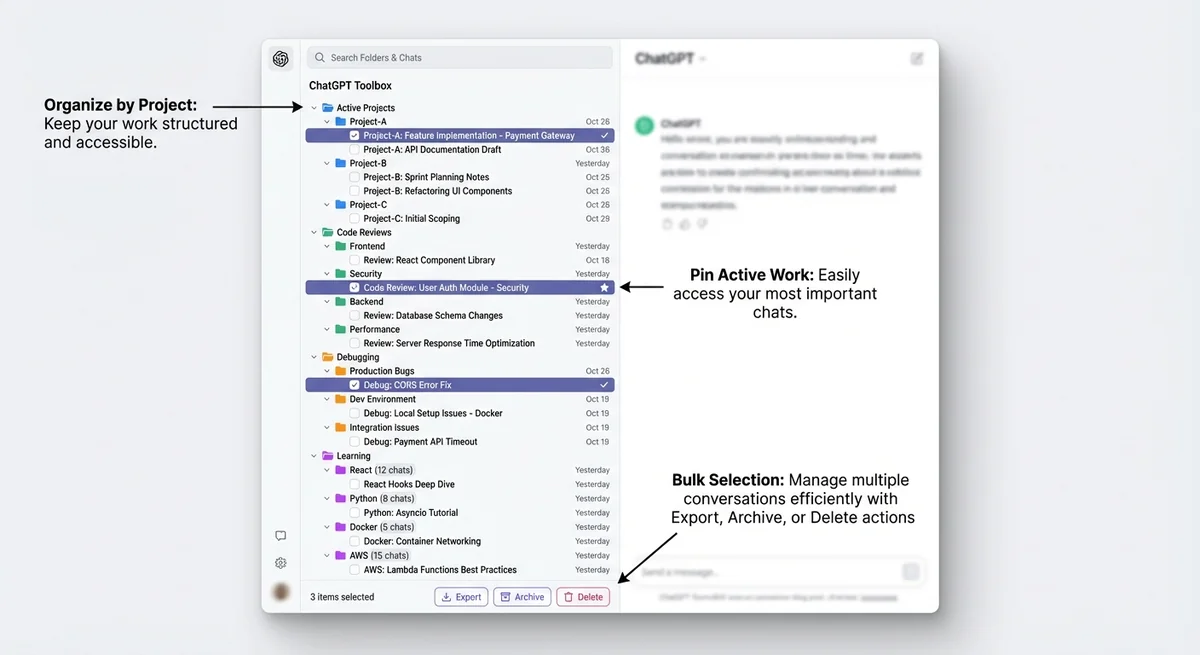Click the purple Docker folder icon
Image resolution: width=1200 pixels, height=655 pixels.
coord(338,527)
